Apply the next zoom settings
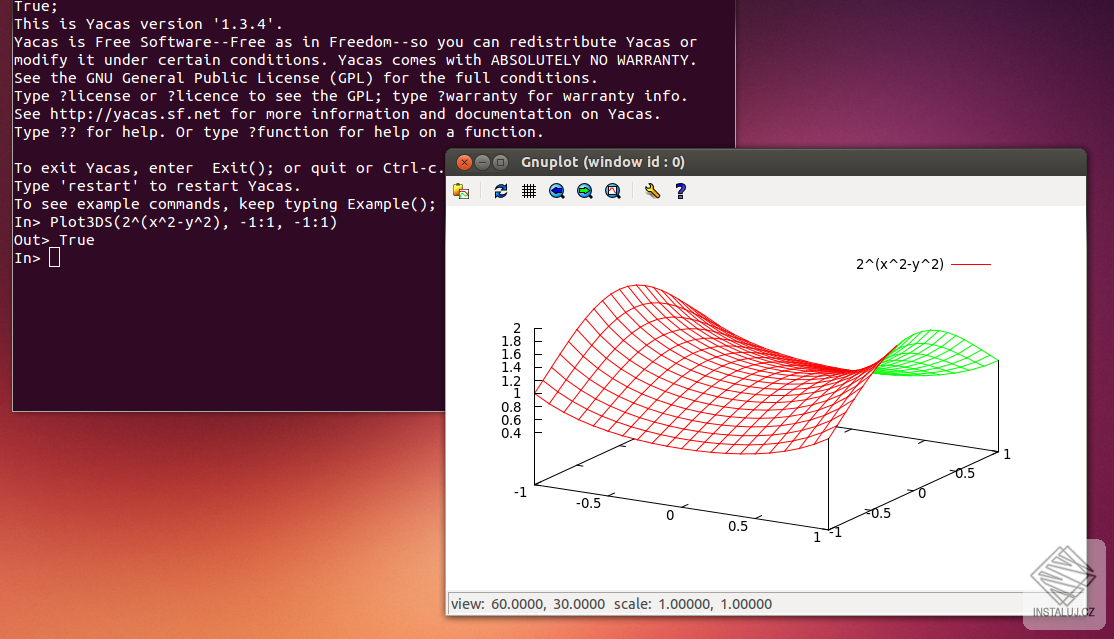 585,191
